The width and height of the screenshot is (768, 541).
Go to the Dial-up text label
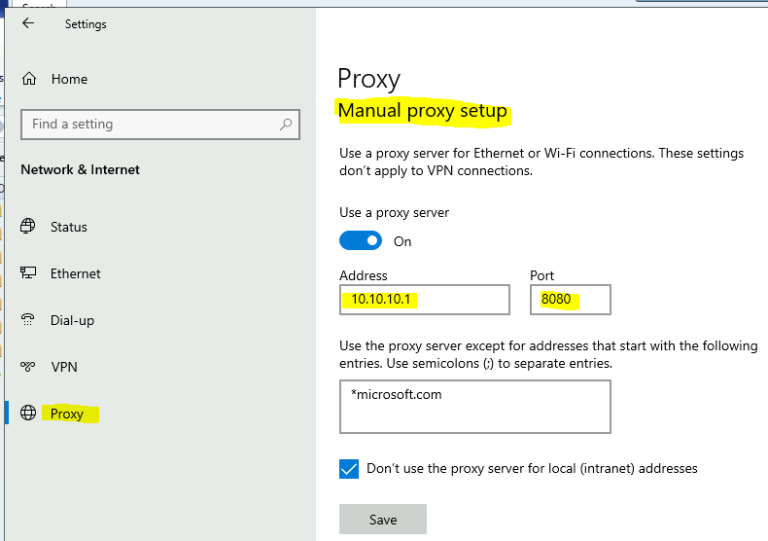[72, 320]
